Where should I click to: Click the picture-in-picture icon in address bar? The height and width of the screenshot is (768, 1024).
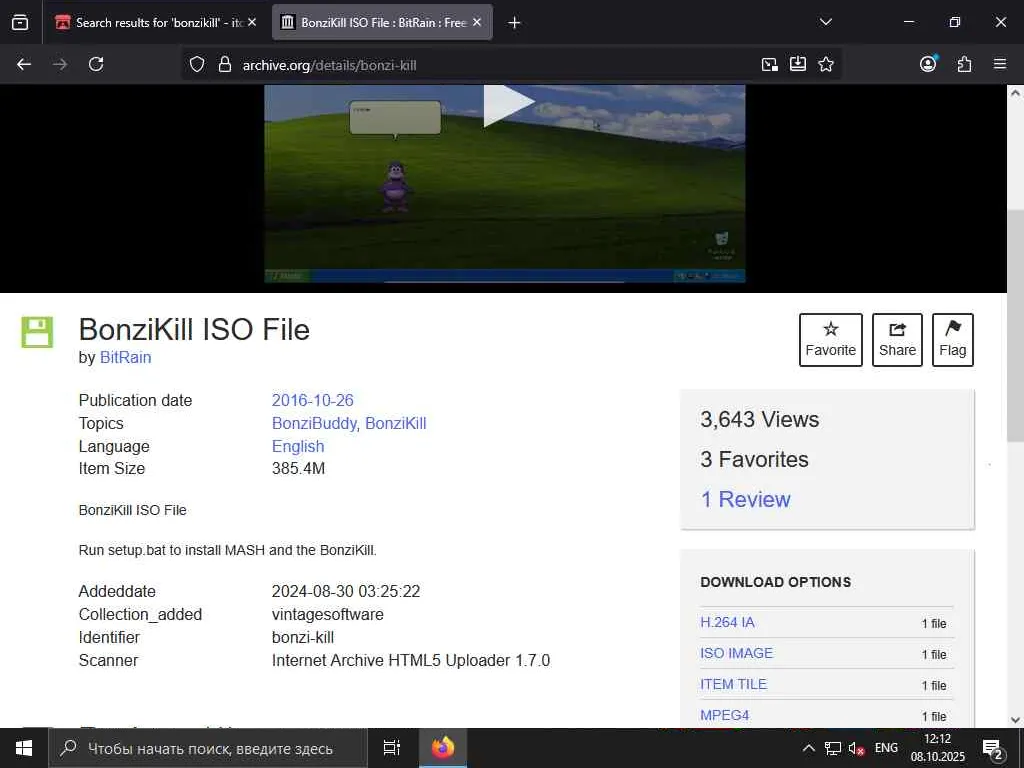pos(770,64)
